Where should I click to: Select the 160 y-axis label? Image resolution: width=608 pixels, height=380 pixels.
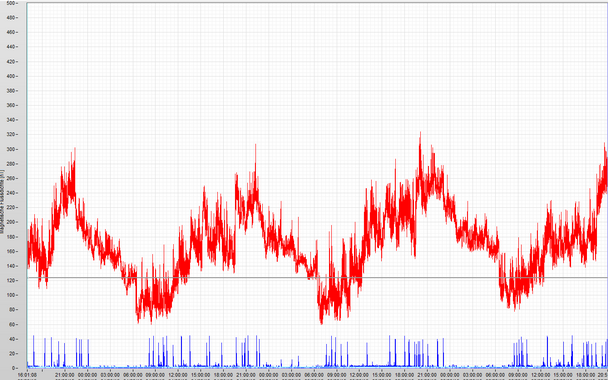tap(10, 252)
